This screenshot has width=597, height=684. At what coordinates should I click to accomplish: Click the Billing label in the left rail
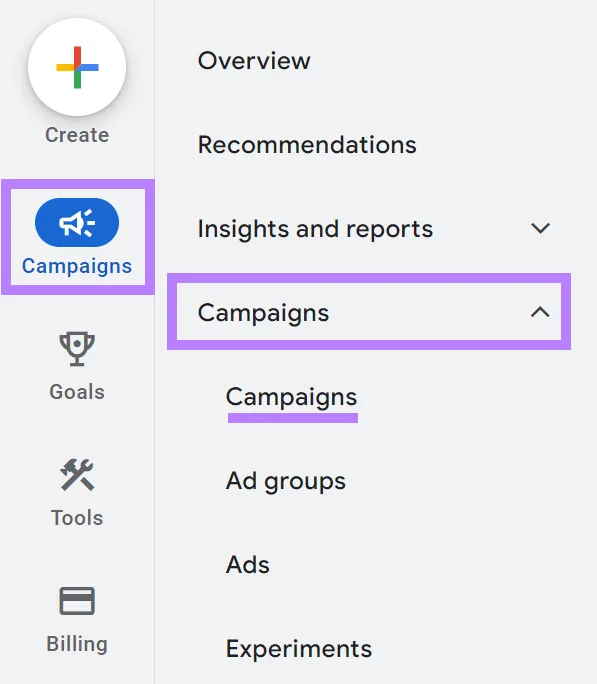click(x=77, y=644)
